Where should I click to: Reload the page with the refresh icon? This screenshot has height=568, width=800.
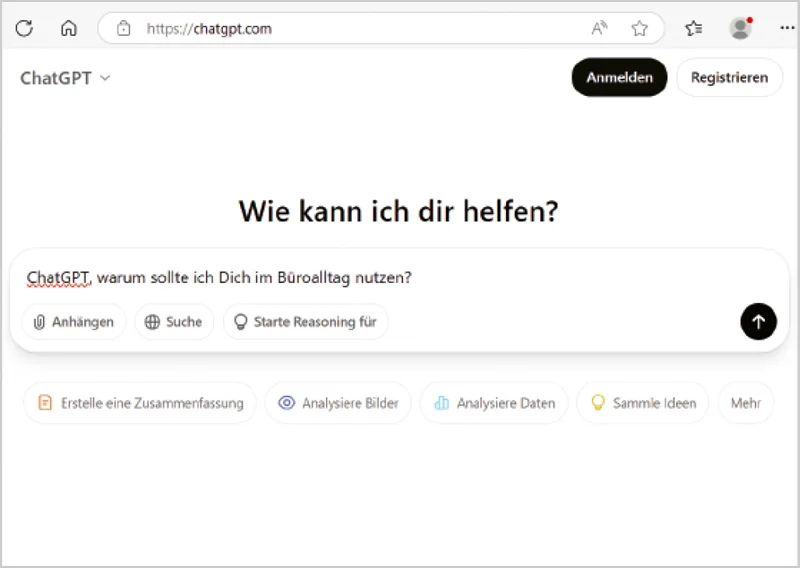click(24, 28)
